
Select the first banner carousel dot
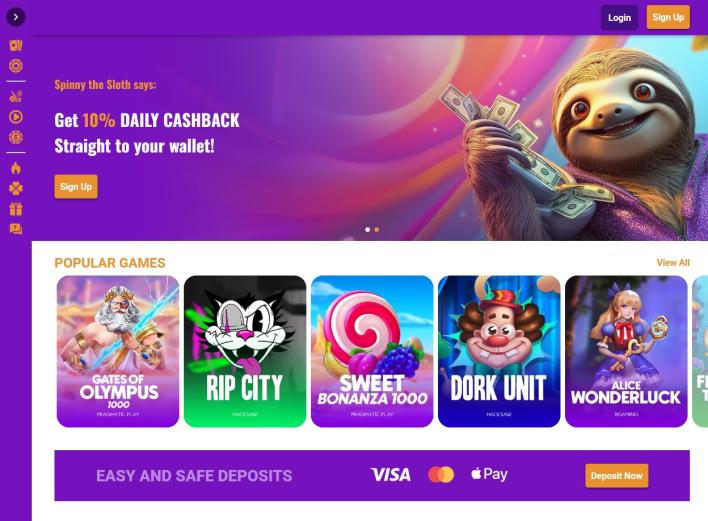click(368, 230)
